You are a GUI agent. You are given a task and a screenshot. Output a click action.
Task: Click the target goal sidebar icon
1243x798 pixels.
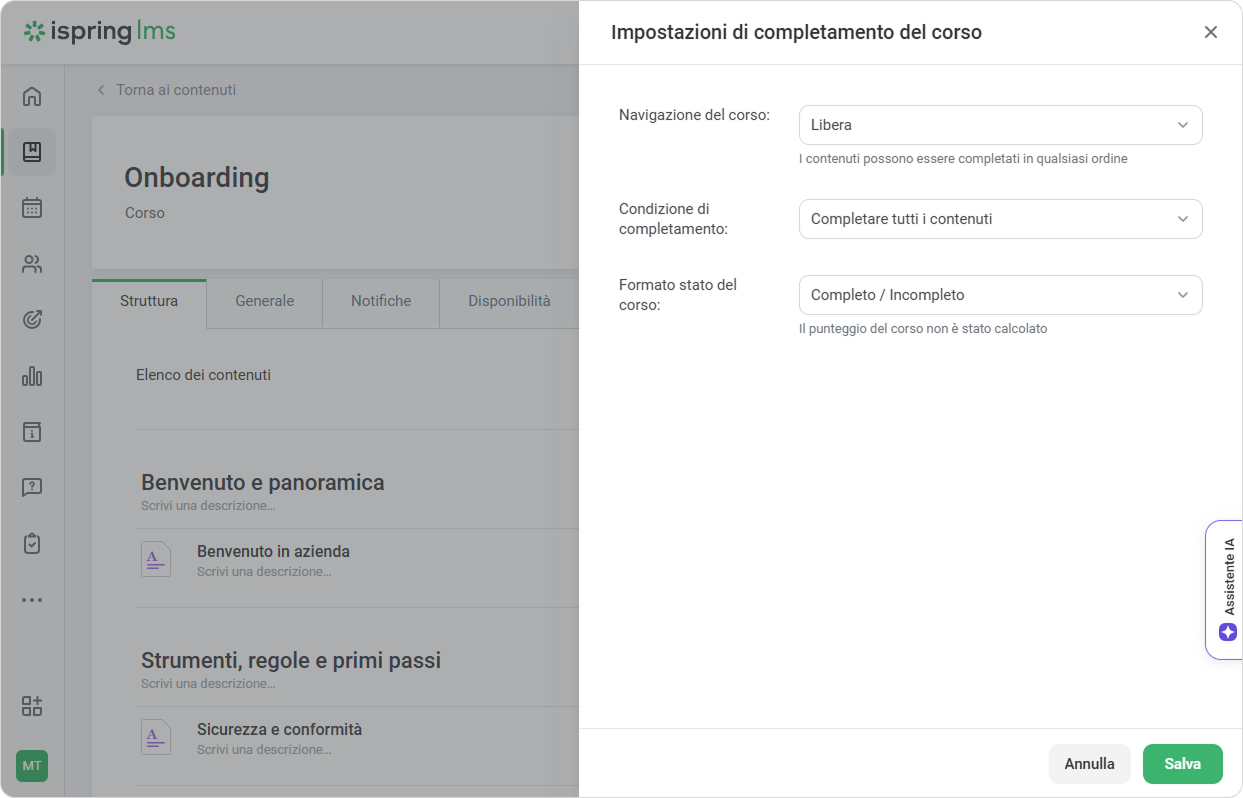[x=32, y=320]
